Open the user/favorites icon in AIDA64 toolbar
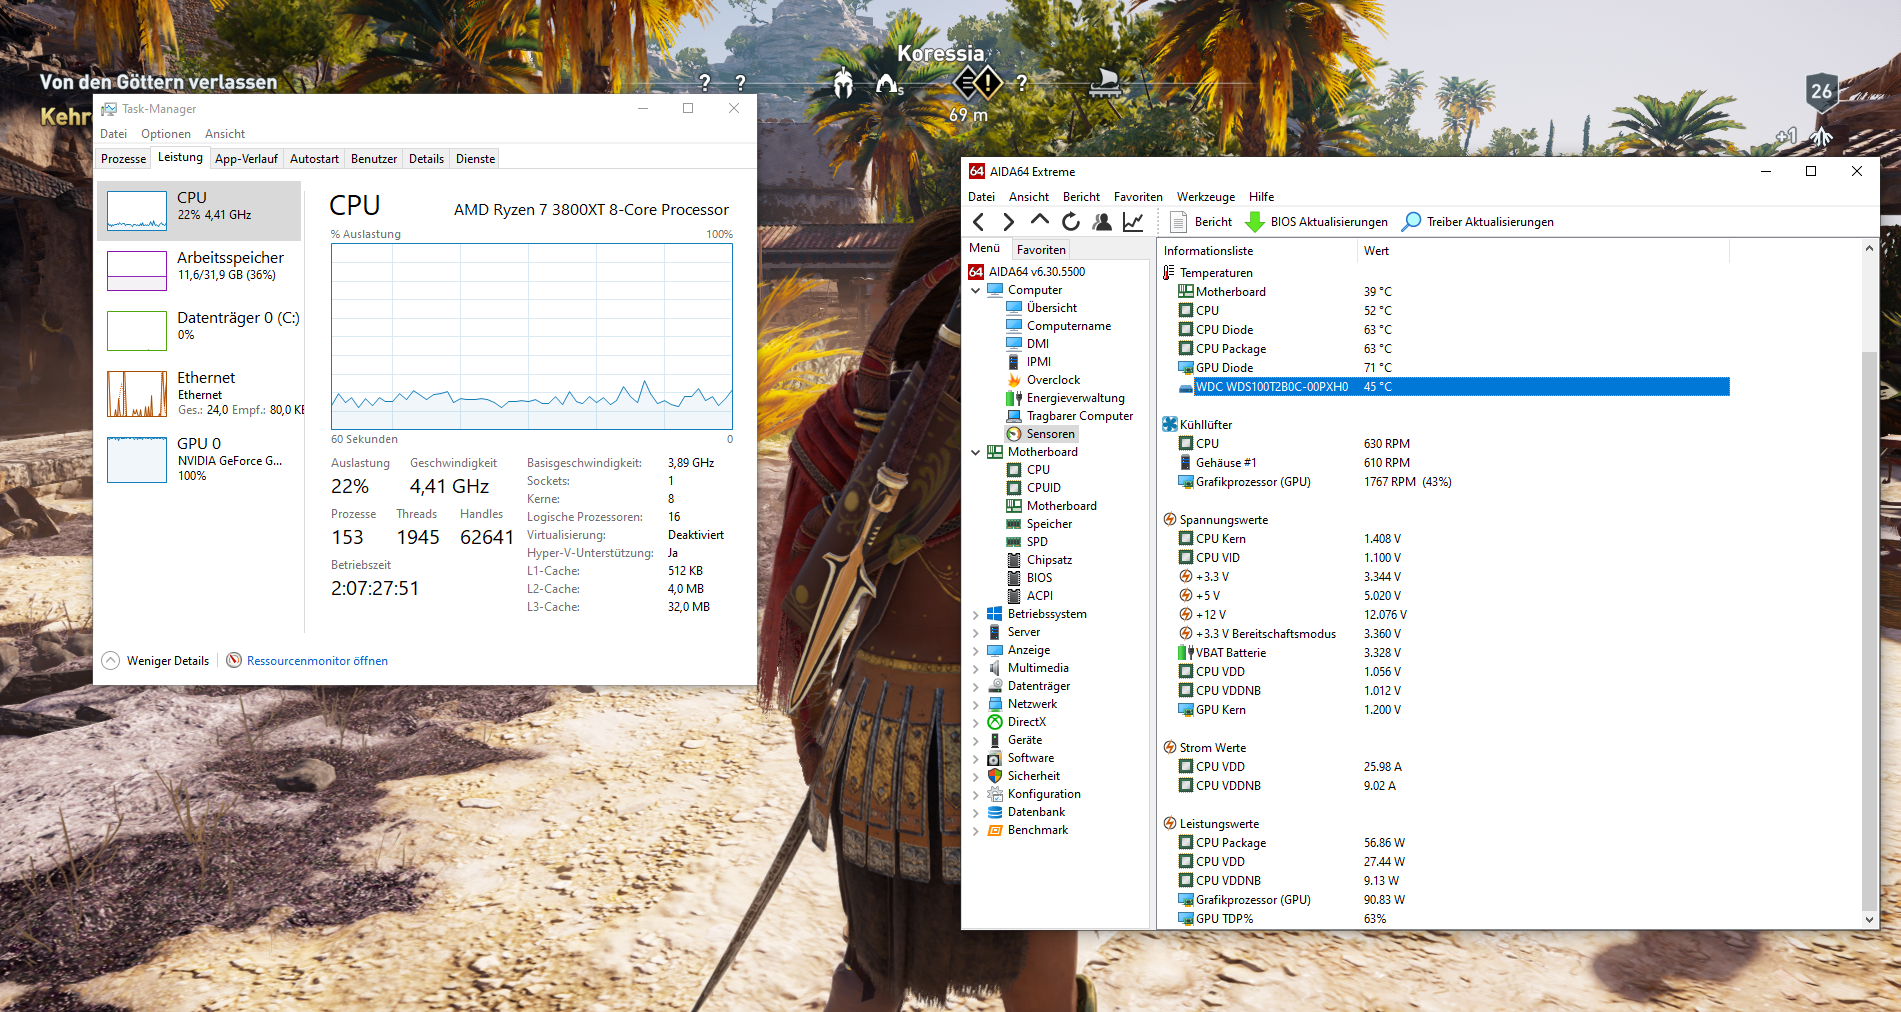This screenshot has width=1901, height=1012. [1102, 222]
